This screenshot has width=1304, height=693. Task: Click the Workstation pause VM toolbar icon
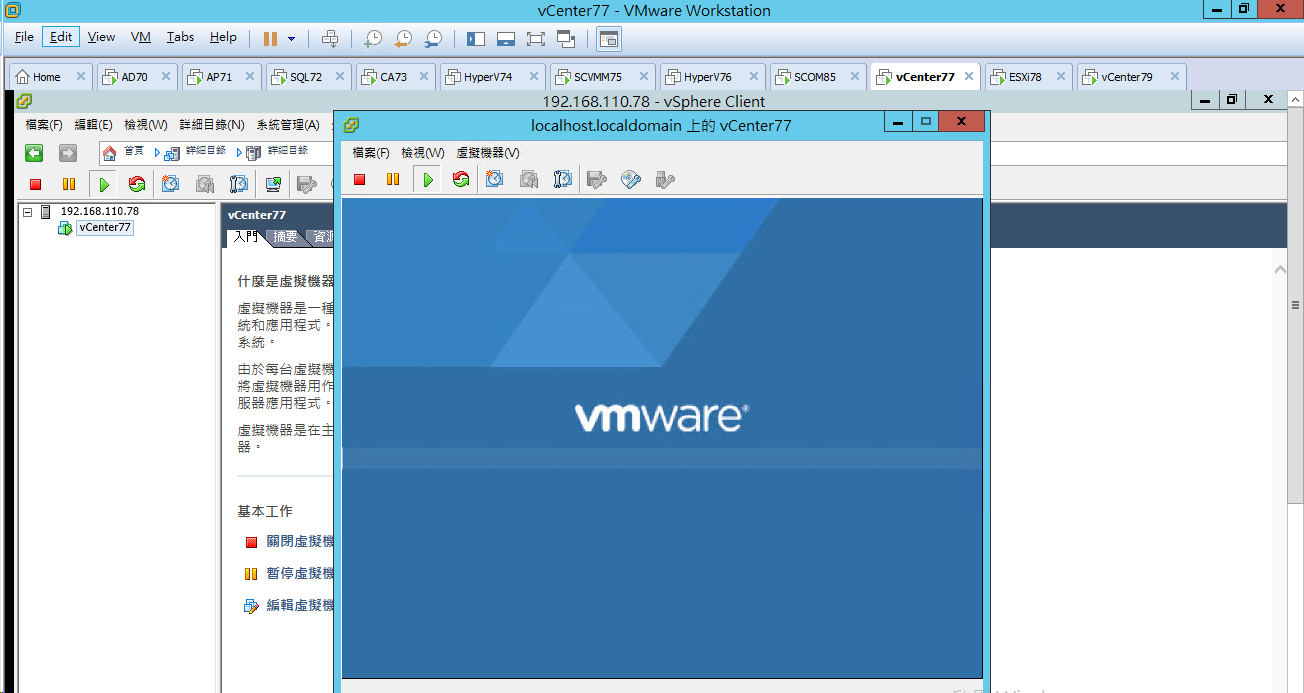click(270, 38)
